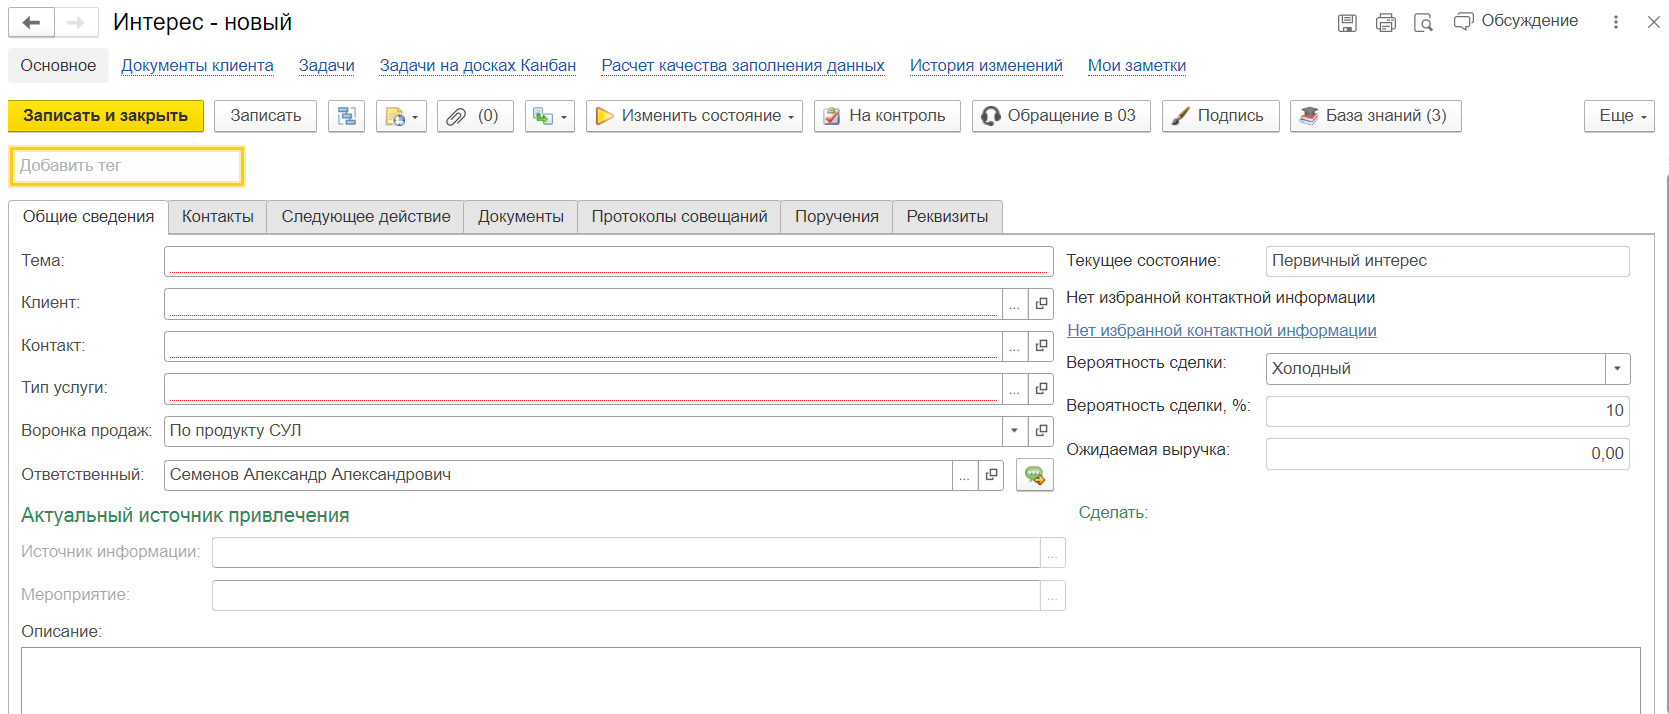Image resolution: width=1669 pixels, height=714 pixels.
Task: Switch to Поручения tab
Action: point(837,217)
